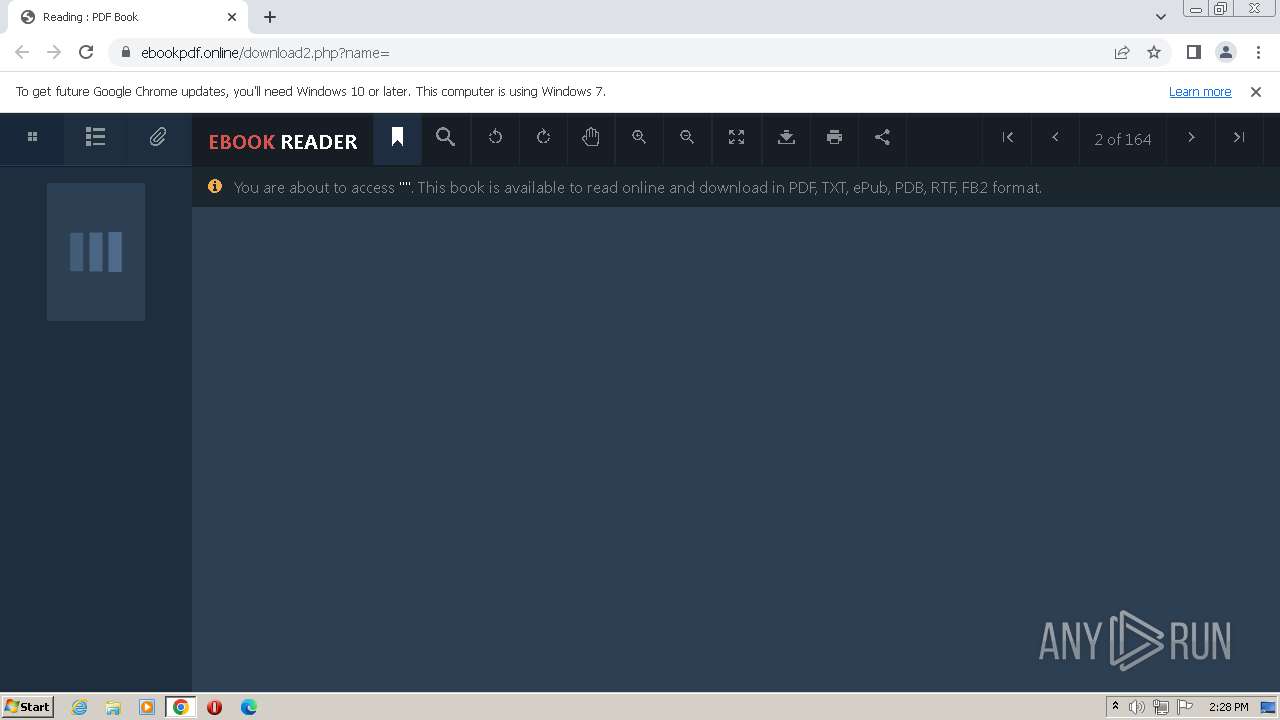Show hidden system tray icons
The image size is (1280, 720).
click(1115, 707)
